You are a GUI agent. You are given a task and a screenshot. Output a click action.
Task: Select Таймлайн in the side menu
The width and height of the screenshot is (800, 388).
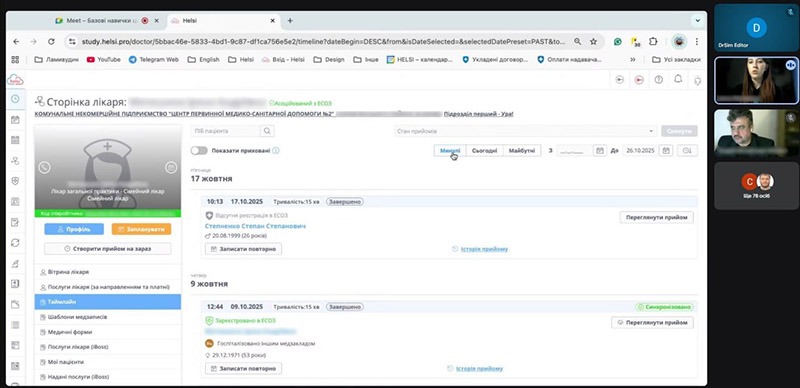click(108, 302)
